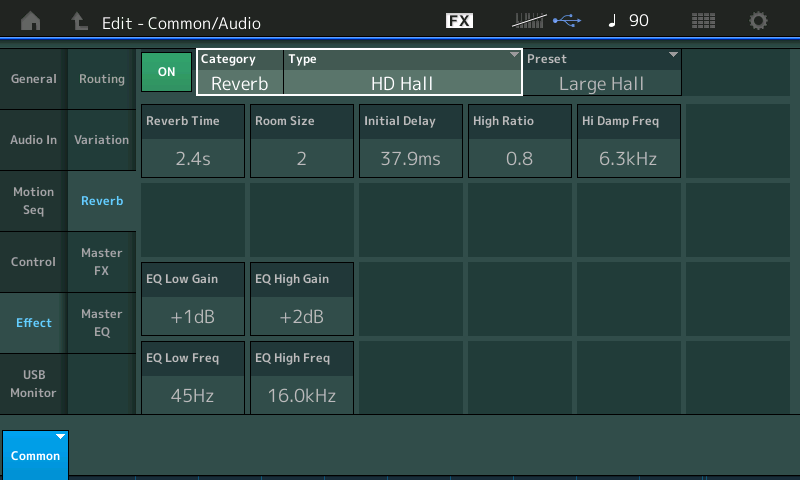This screenshot has width=800, height=480.
Task: Select the Motion Seq tab
Action: [34, 200]
